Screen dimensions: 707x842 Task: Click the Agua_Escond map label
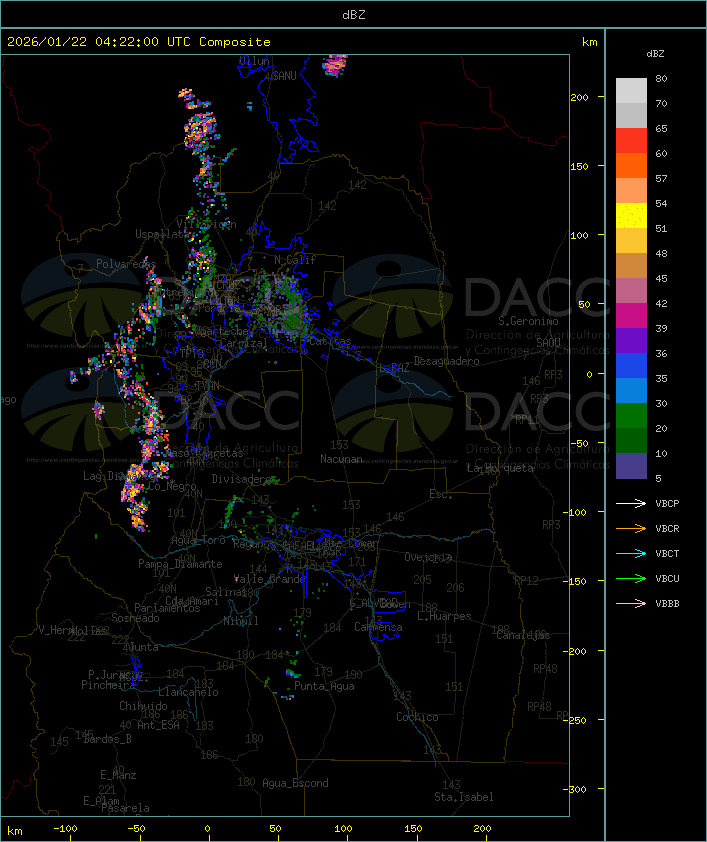[295, 783]
